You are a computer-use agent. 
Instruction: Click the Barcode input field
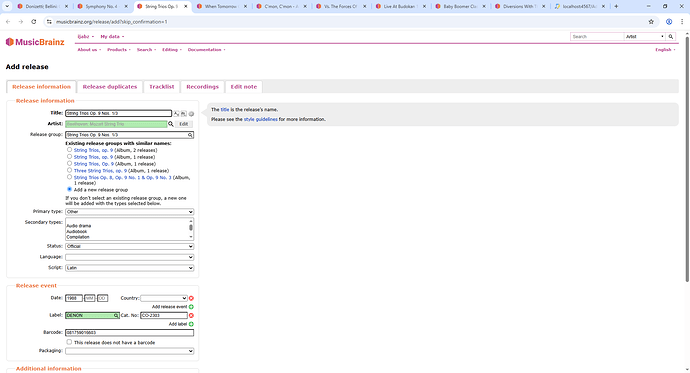[129, 333]
